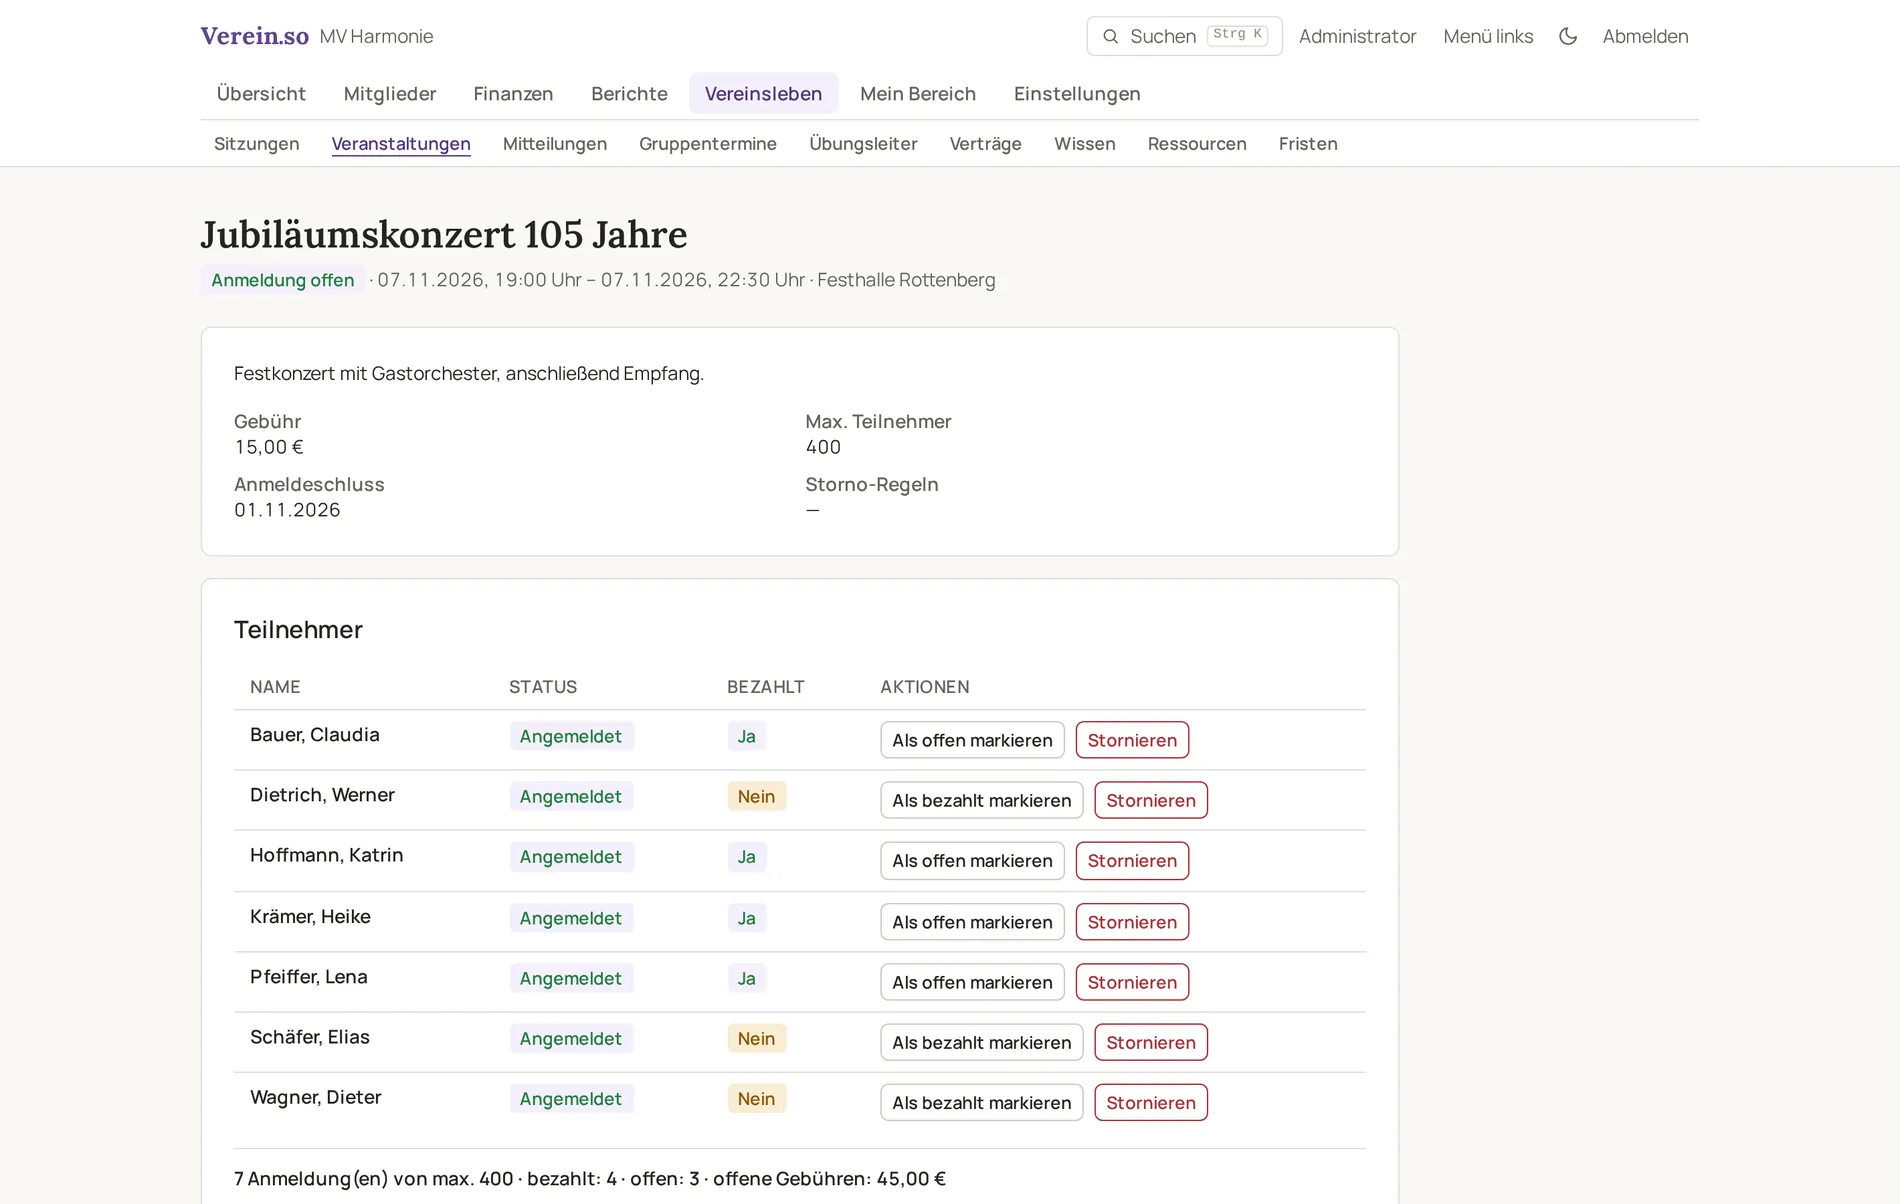This screenshot has width=1900, height=1204.
Task: Switch layout via Menü links
Action: (x=1488, y=36)
